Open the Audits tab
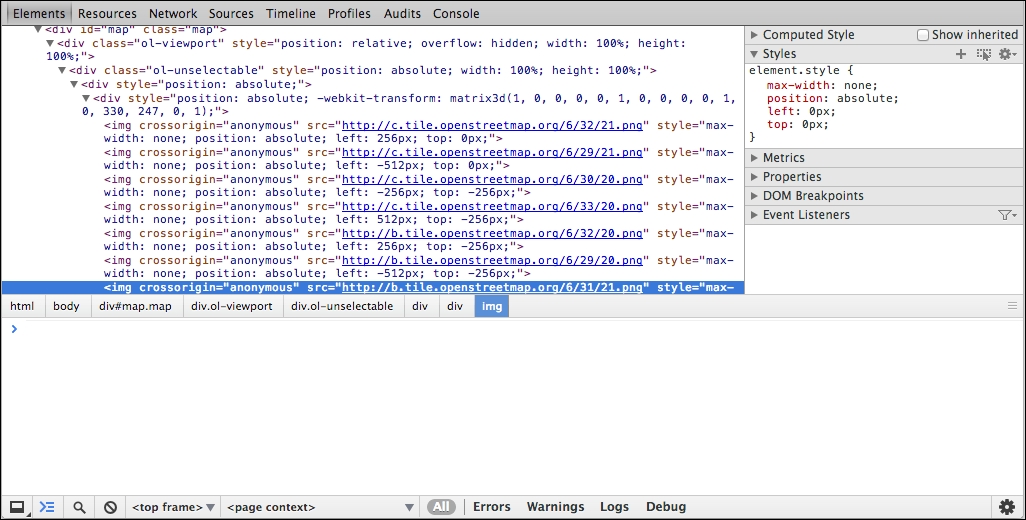Viewport: 1026px width, 520px height. 402,13
